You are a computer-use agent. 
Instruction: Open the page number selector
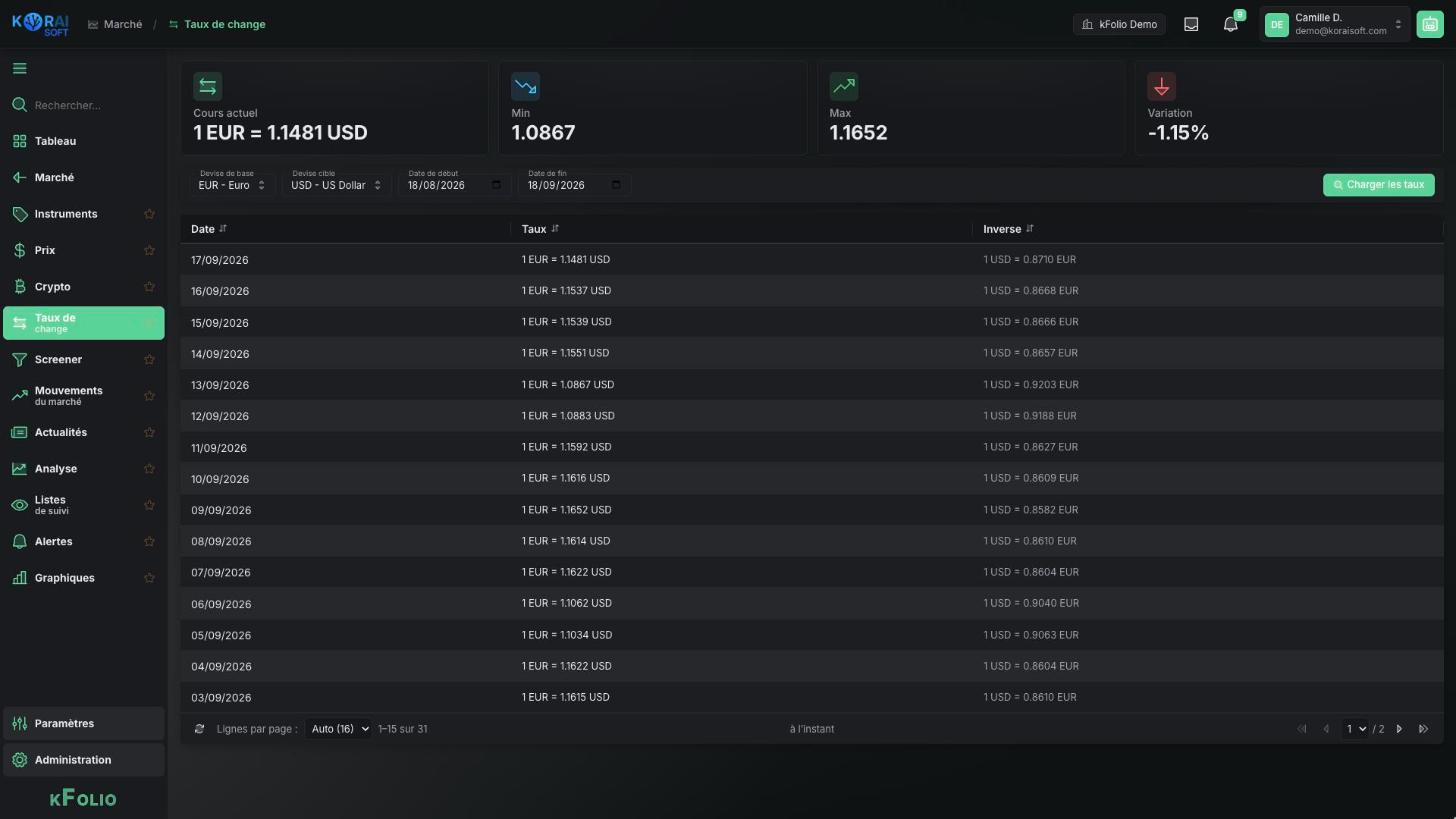1355,729
